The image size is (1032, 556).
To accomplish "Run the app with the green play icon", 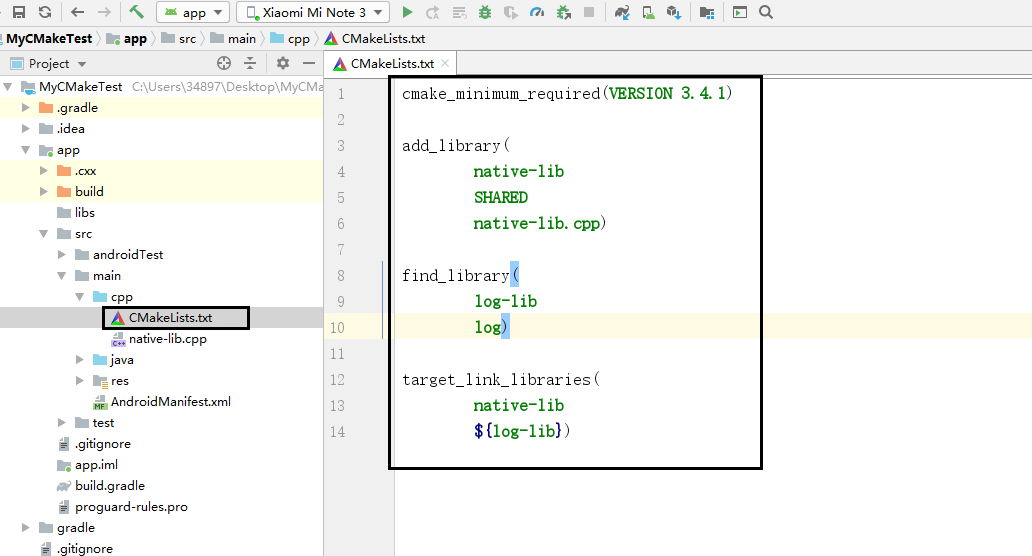I will 407,12.
